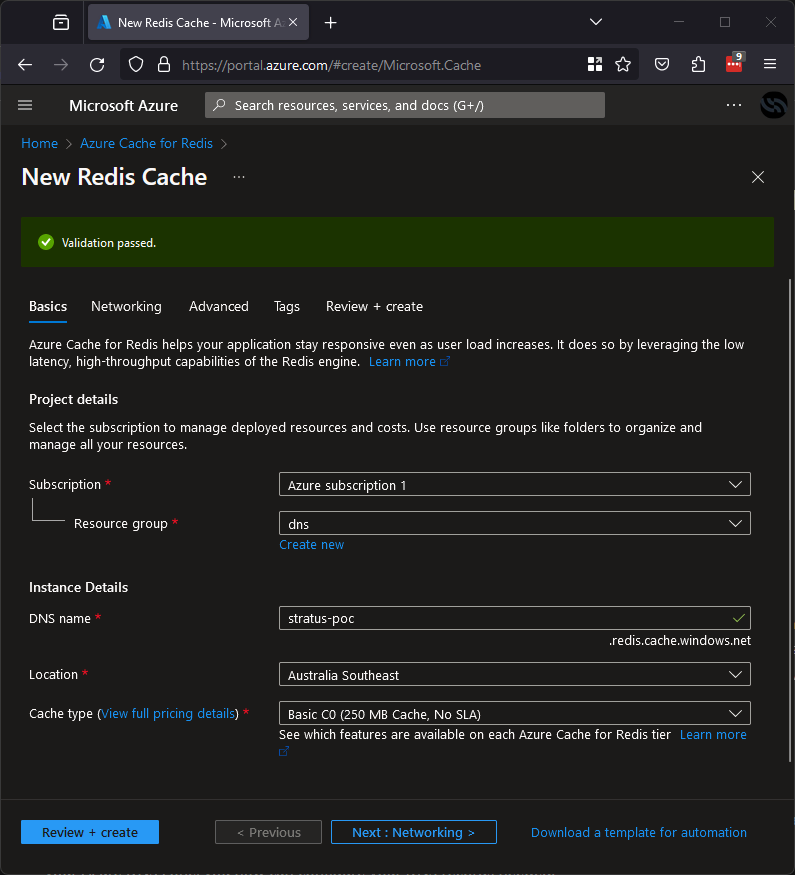Viewport: 795px width, 875px height.
Task: Open tracking protection shield icon
Action: click(136, 65)
